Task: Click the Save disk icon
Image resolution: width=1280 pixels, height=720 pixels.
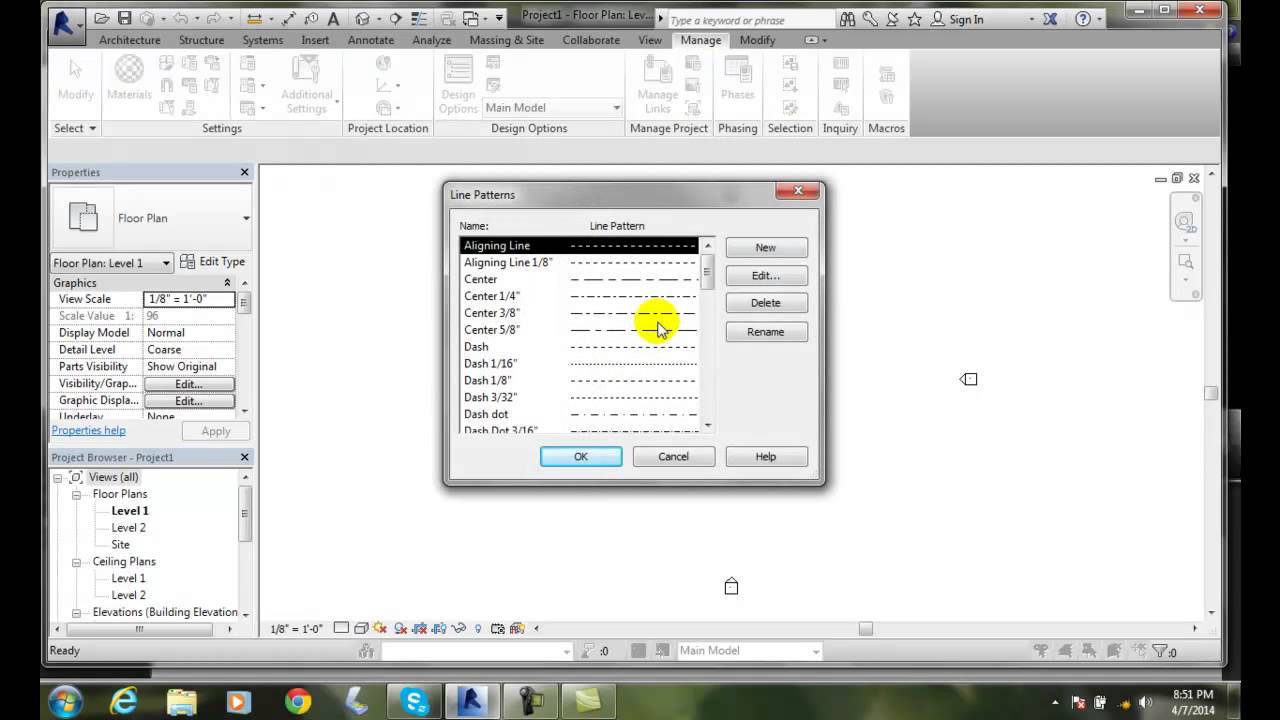Action: (125, 19)
